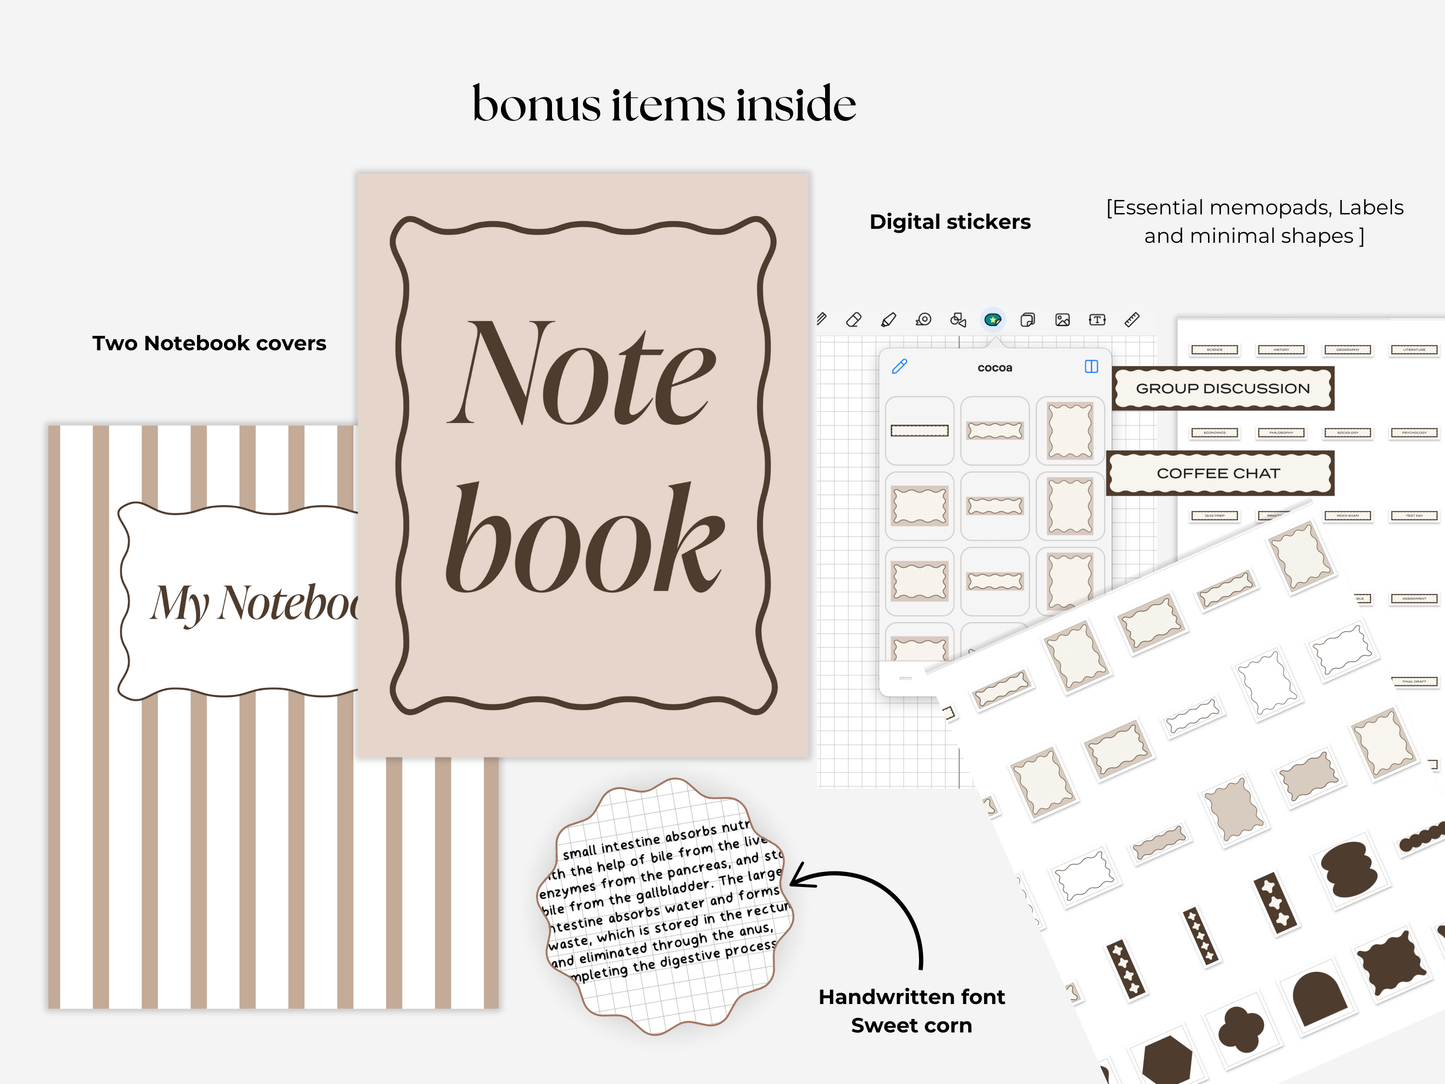
Task: Select the first rectangle memo sticker in cocoa panel
Action: click(918, 431)
